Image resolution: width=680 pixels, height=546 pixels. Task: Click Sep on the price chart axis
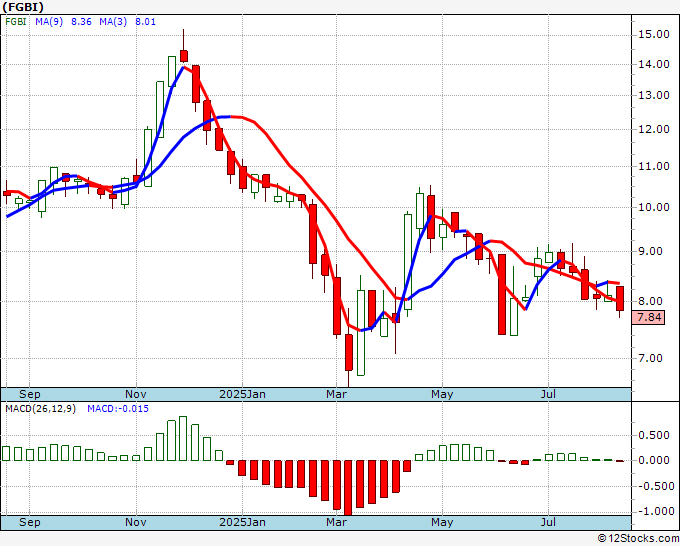coord(30,394)
